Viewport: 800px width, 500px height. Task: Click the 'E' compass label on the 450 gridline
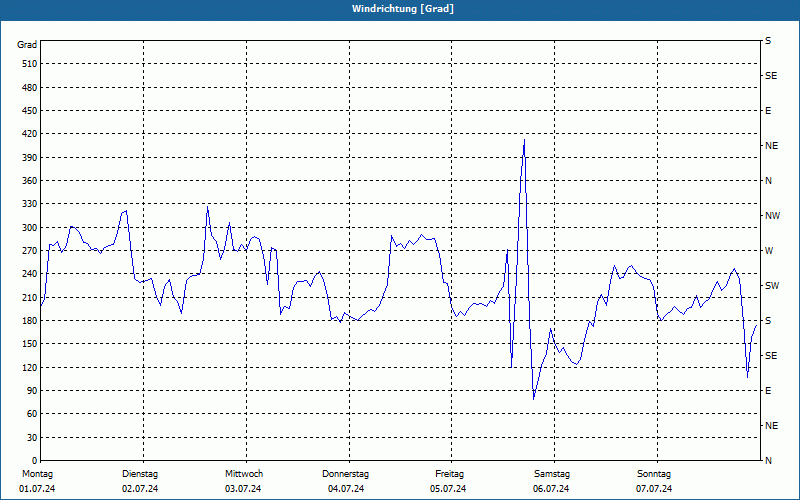coord(768,111)
